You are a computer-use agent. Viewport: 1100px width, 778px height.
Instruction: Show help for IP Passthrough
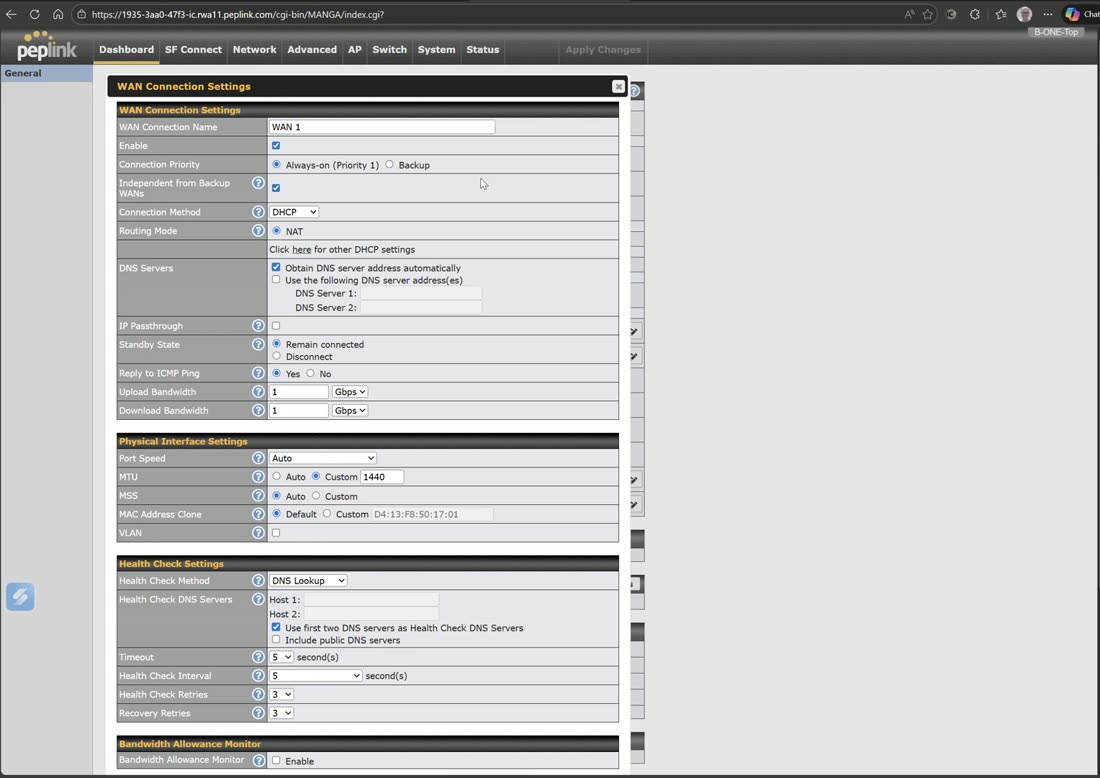(258, 326)
